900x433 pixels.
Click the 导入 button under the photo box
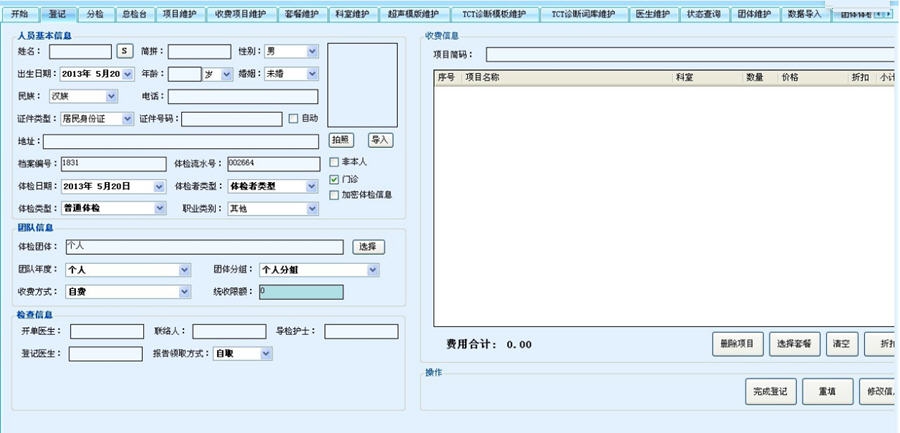[x=380, y=140]
